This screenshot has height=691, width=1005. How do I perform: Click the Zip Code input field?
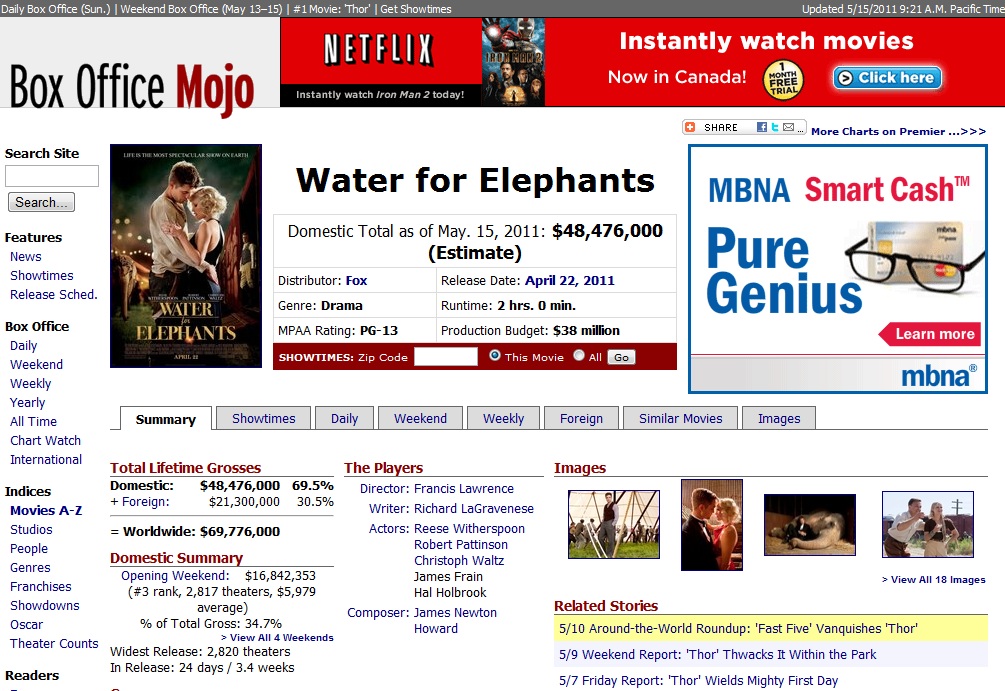[x=445, y=357]
